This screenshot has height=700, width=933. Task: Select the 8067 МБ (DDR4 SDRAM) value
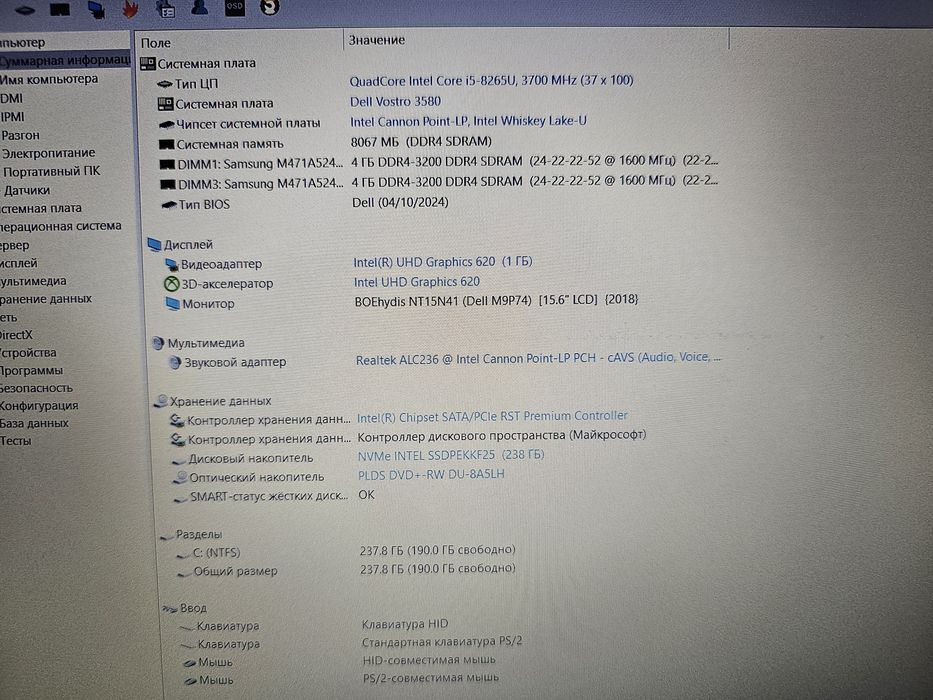pyautogui.click(x=421, y=142)
